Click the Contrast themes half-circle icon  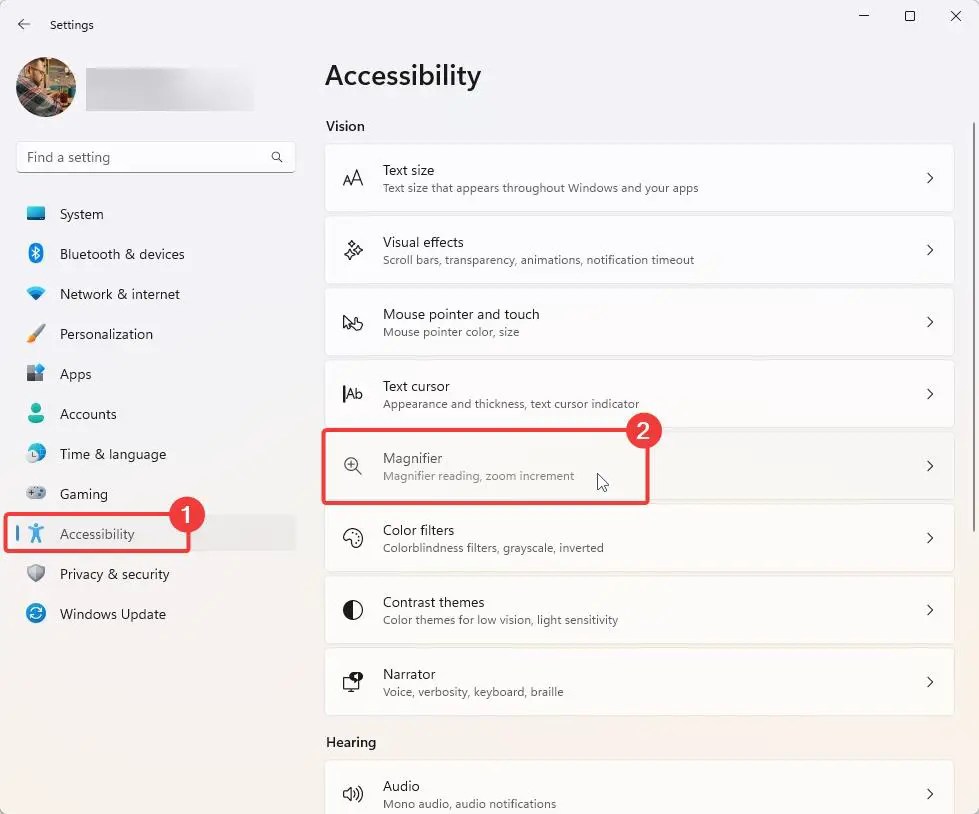(x=353, y=610)
